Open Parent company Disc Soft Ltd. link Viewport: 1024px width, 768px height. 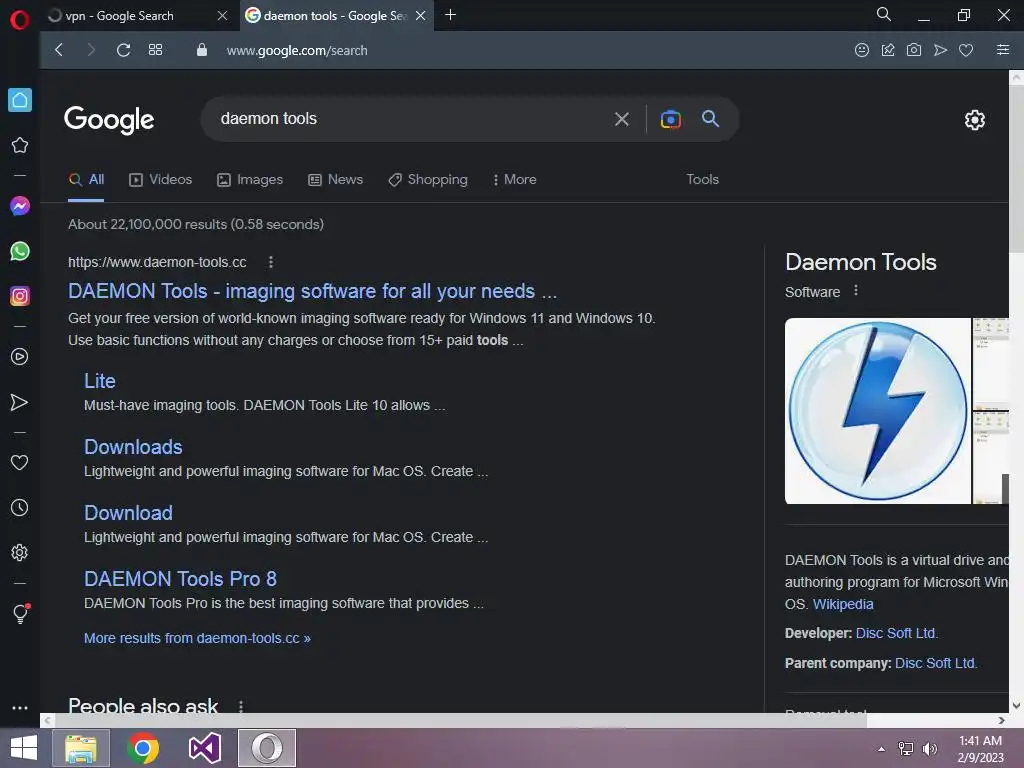click(936, 663)
